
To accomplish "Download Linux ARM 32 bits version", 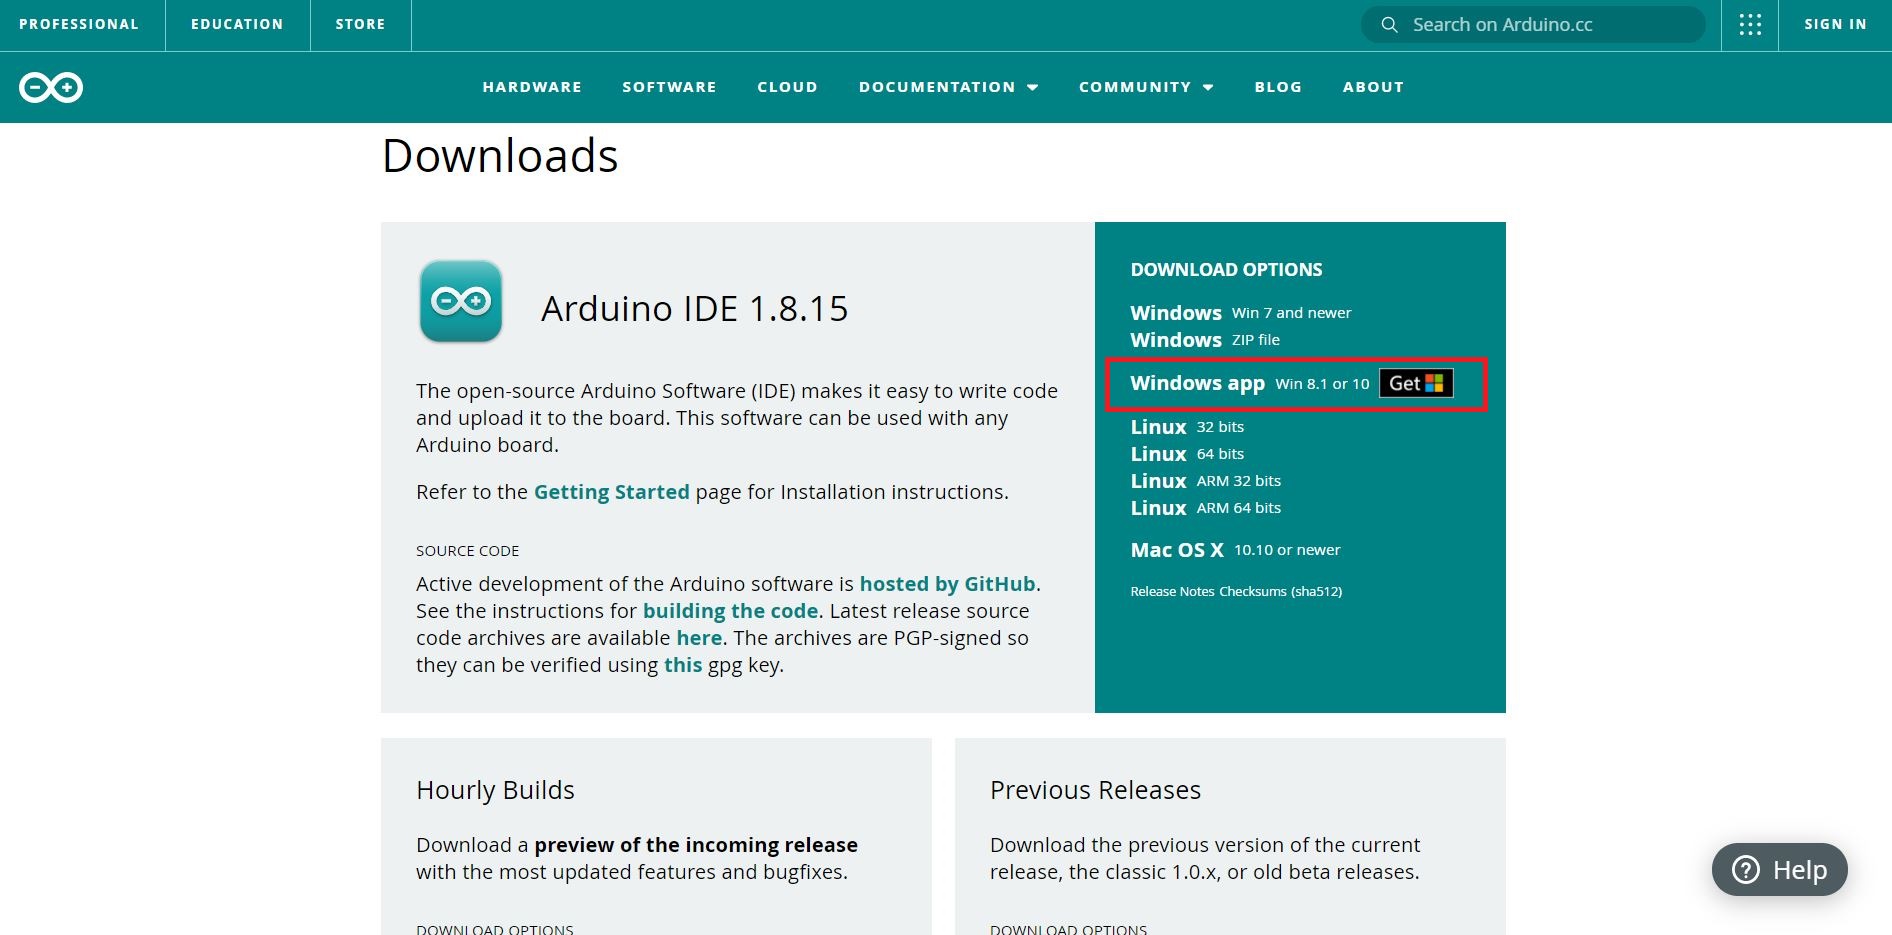I will [1205, 481].
